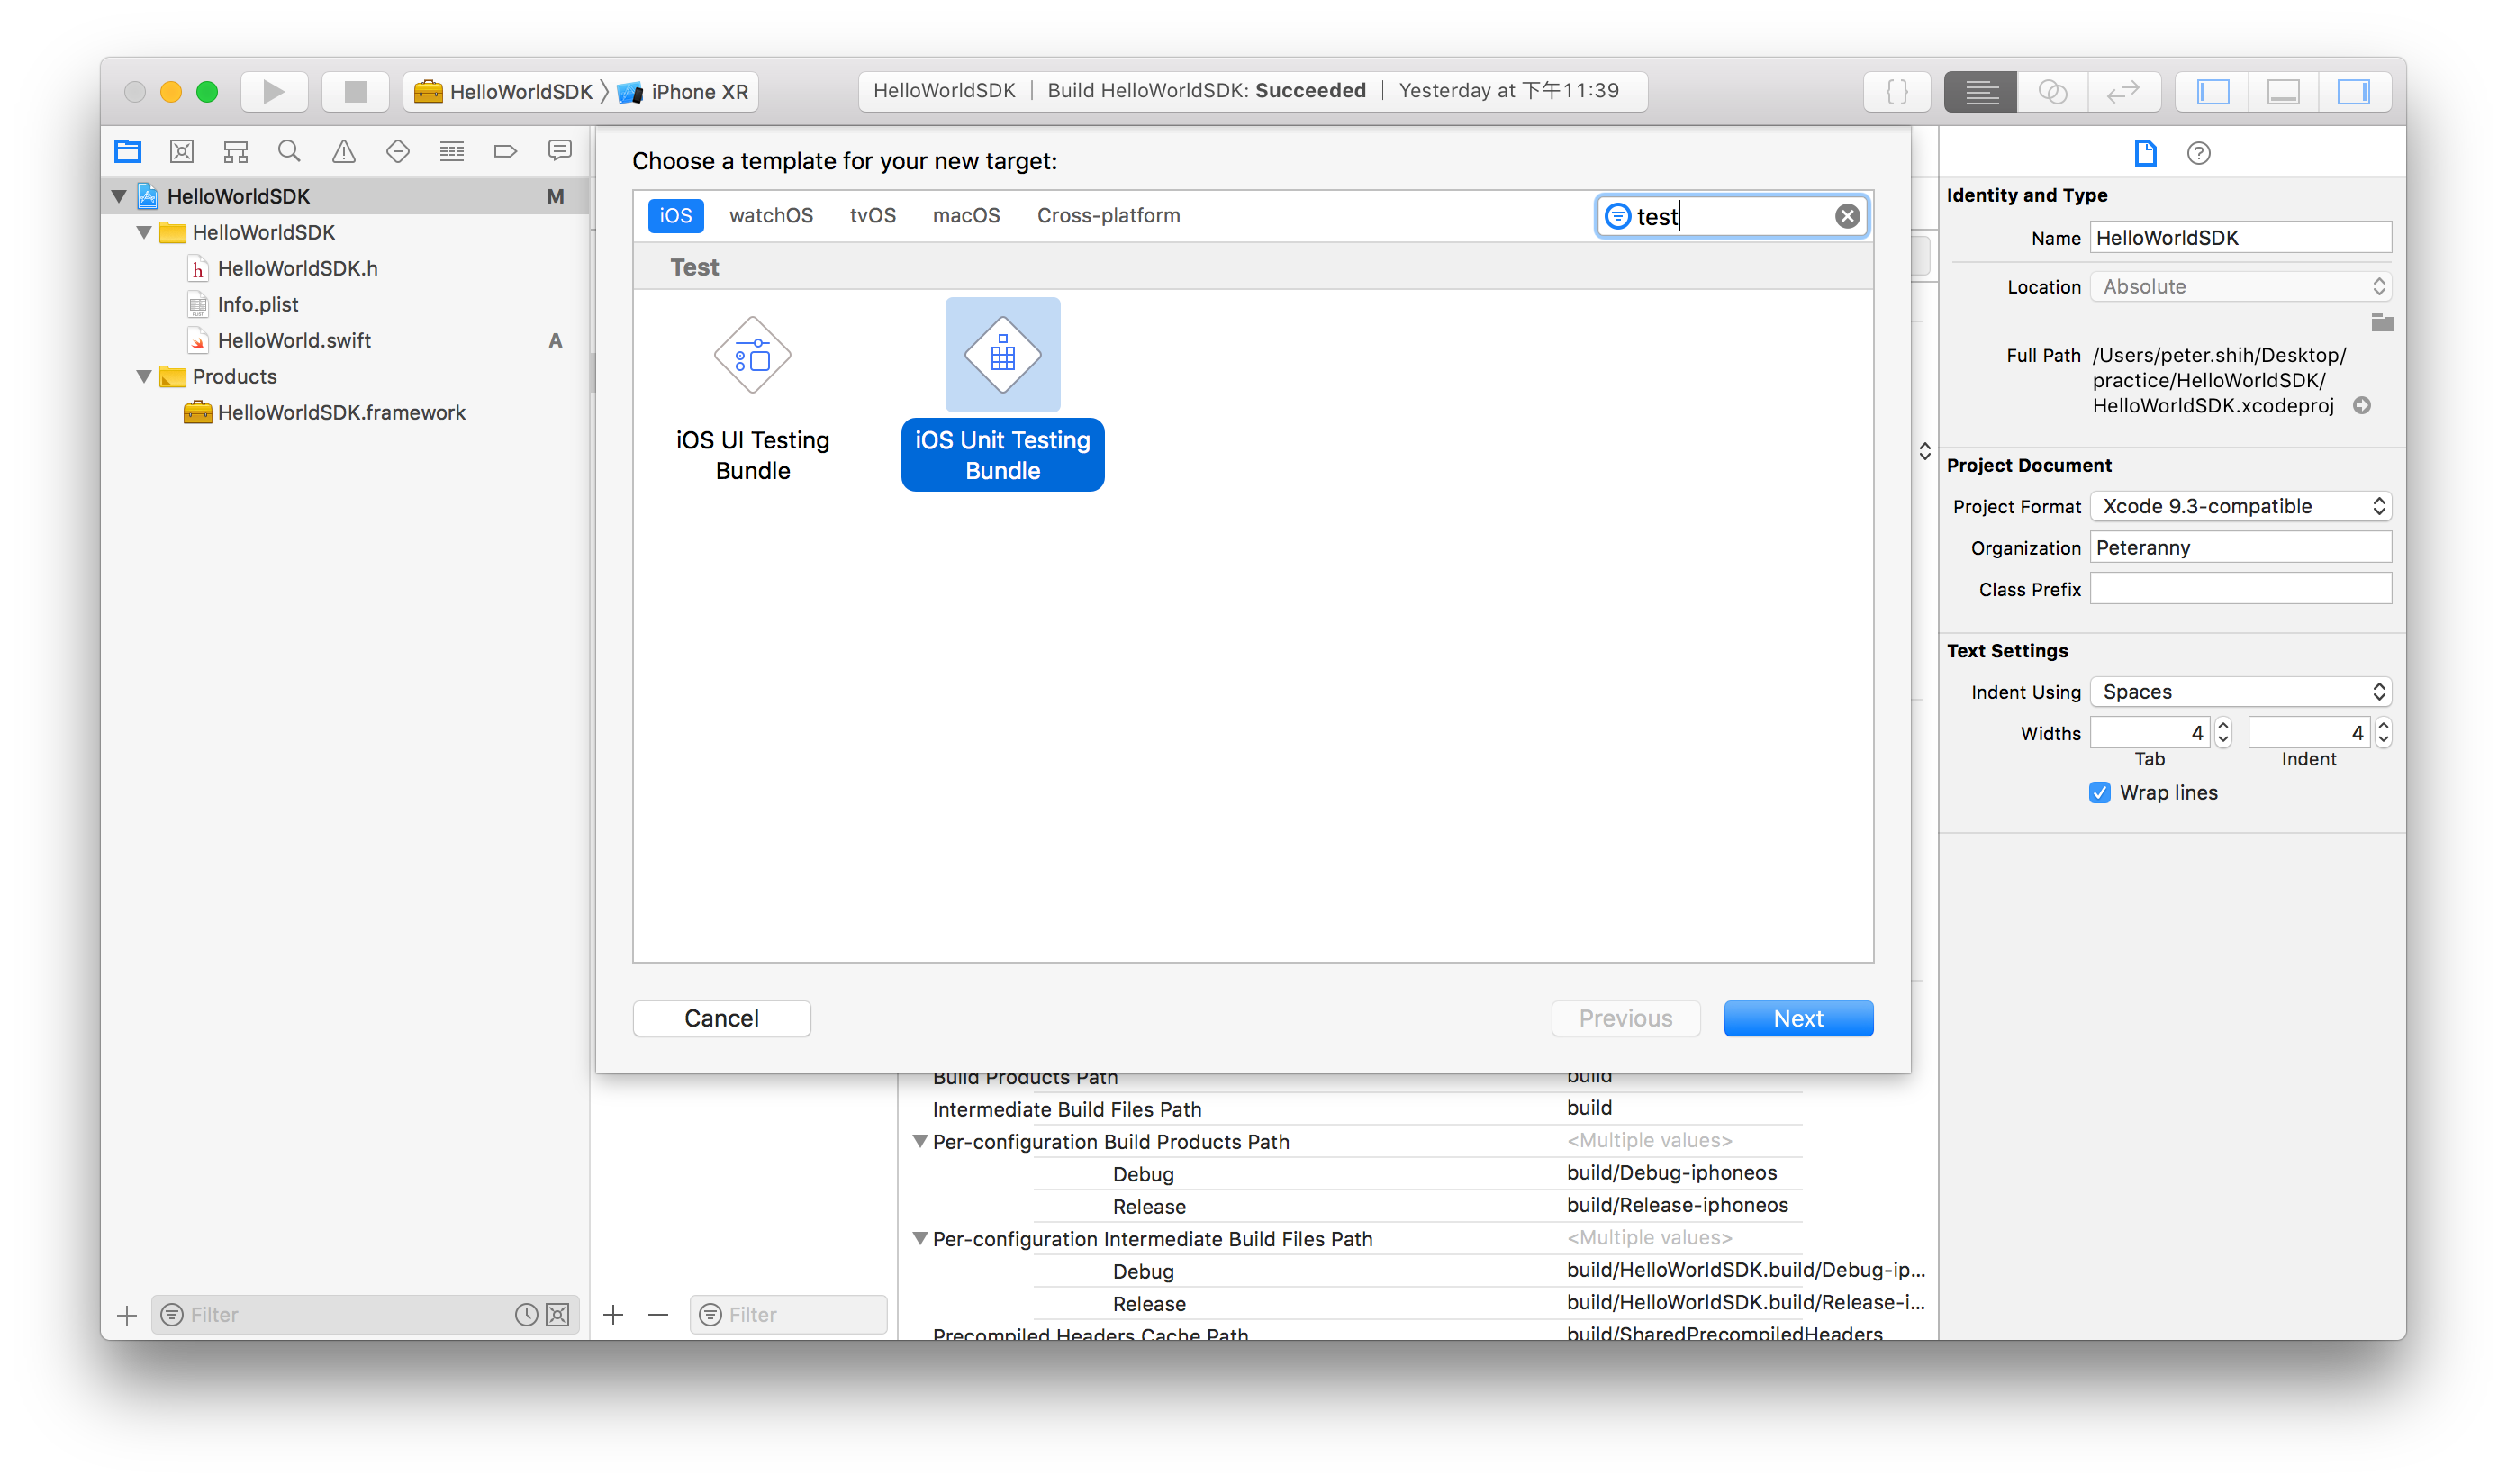Open the code snippets library braces button

[1896, 92]
